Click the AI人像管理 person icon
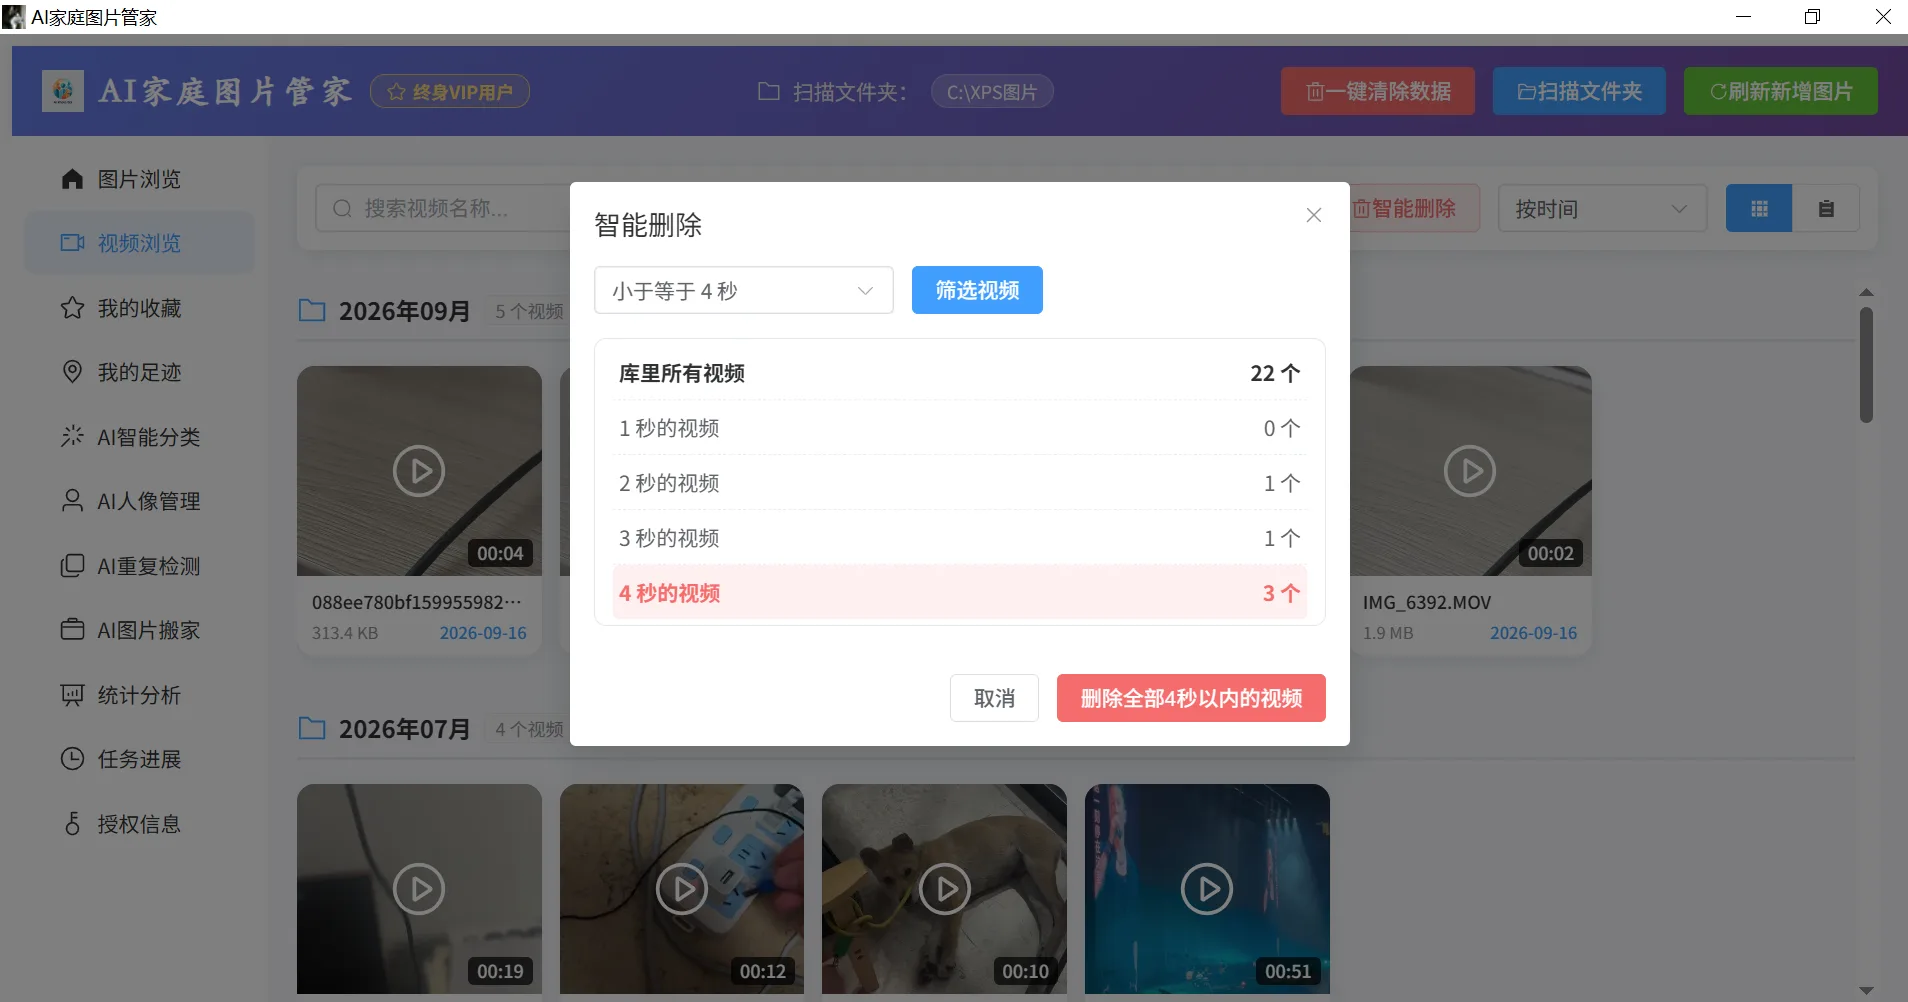The image size is (1908, 1002). pyautogui.click(x=72, y=500)
